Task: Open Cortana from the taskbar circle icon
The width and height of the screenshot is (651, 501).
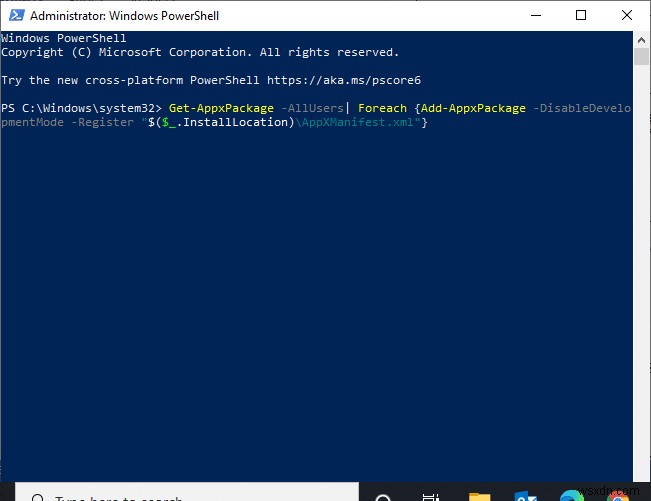Action: pos(383,497)
